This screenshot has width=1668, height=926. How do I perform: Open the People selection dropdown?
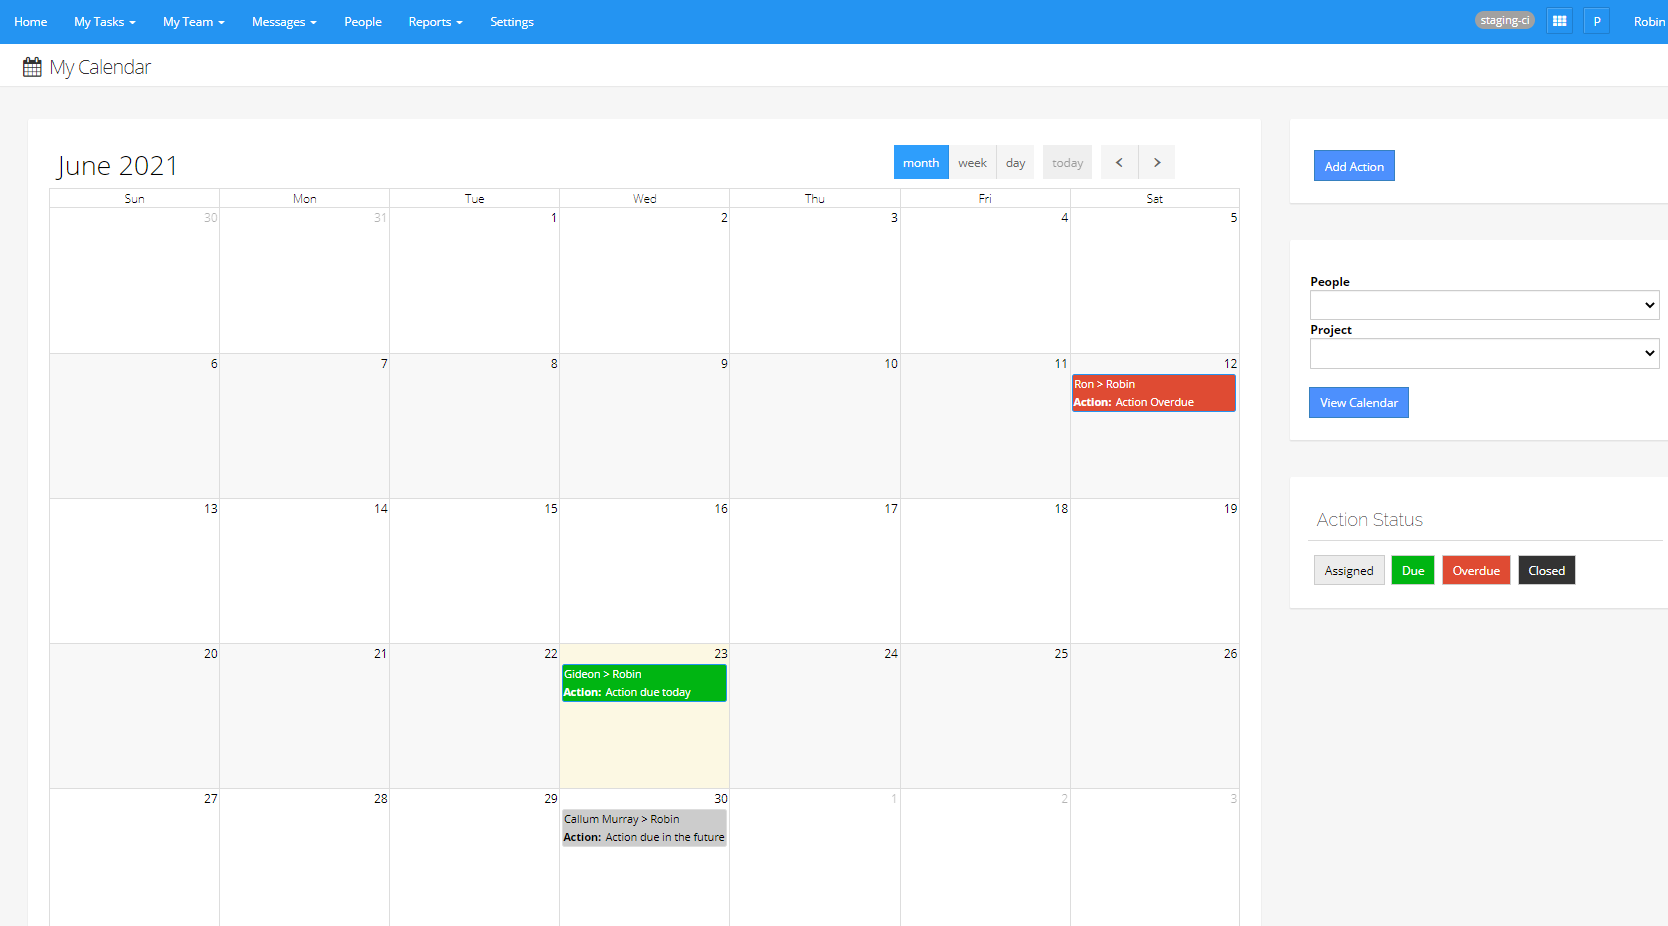tap(1483, 305)
